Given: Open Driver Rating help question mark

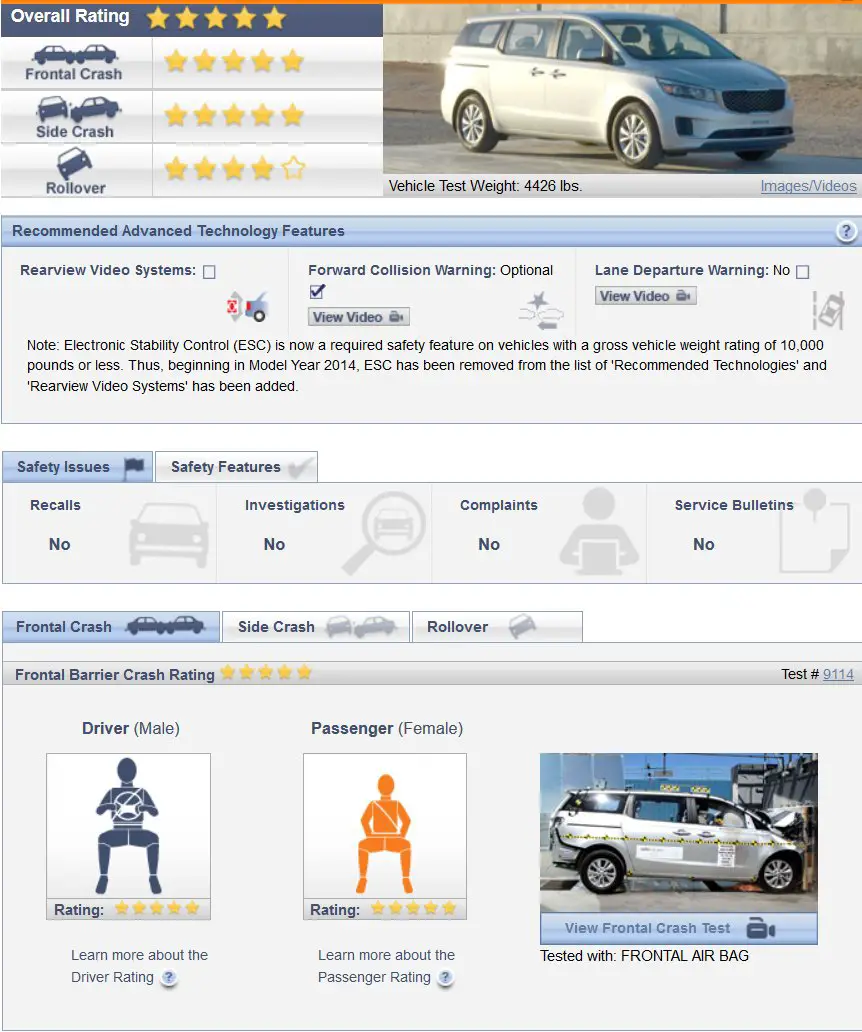Looking at the screenshot, I should [169, 977].
